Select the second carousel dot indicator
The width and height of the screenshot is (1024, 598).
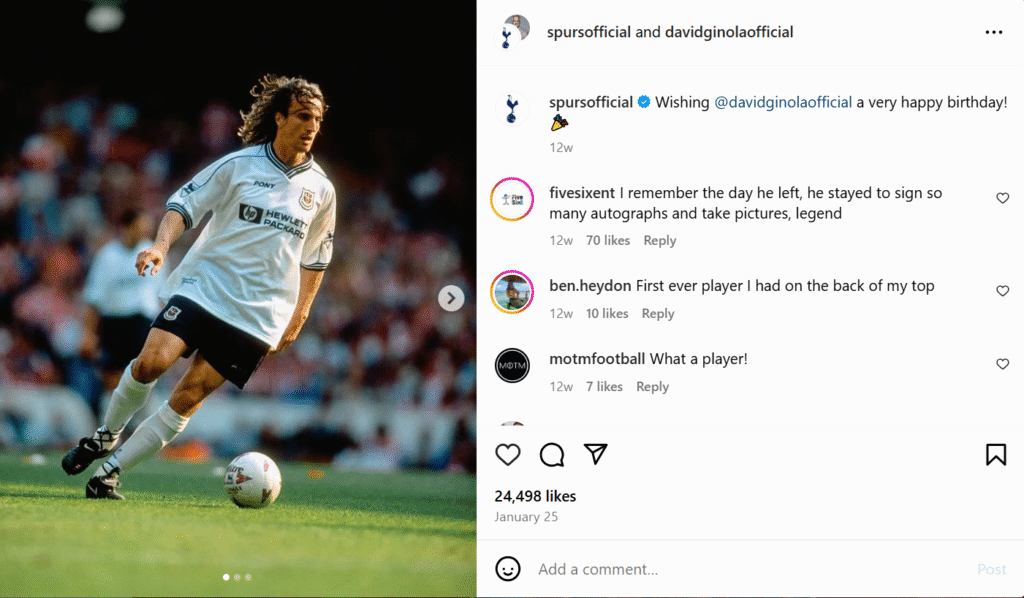(x=236, y=576)
